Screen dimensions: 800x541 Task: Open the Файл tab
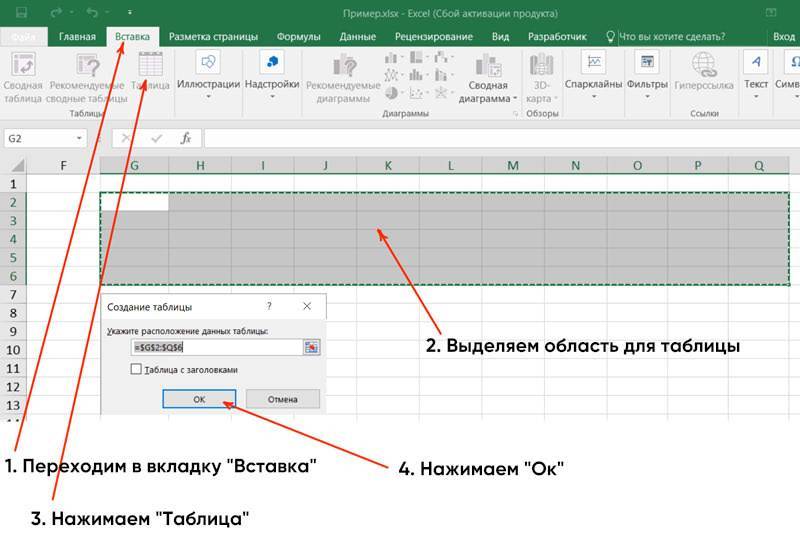(x=23, y=37)
